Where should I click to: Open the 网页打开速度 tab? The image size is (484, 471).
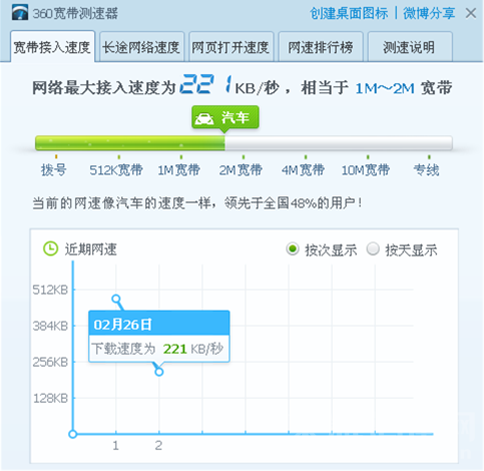(x=231, y=47)
